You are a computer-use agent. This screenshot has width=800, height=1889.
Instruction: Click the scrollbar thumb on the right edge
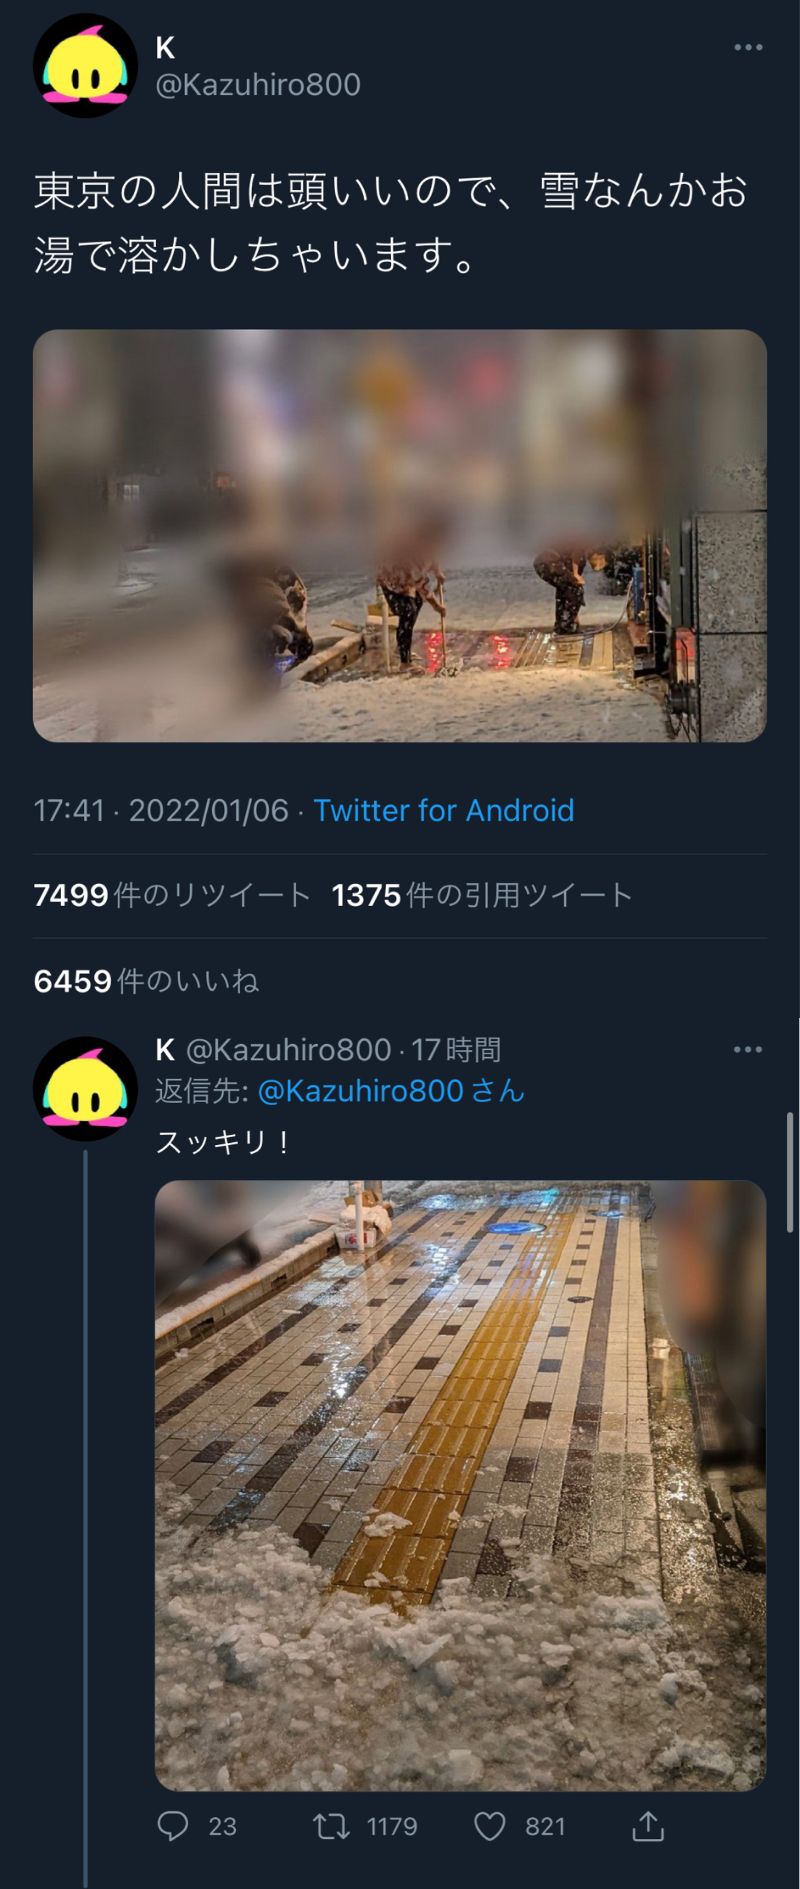791,1172
